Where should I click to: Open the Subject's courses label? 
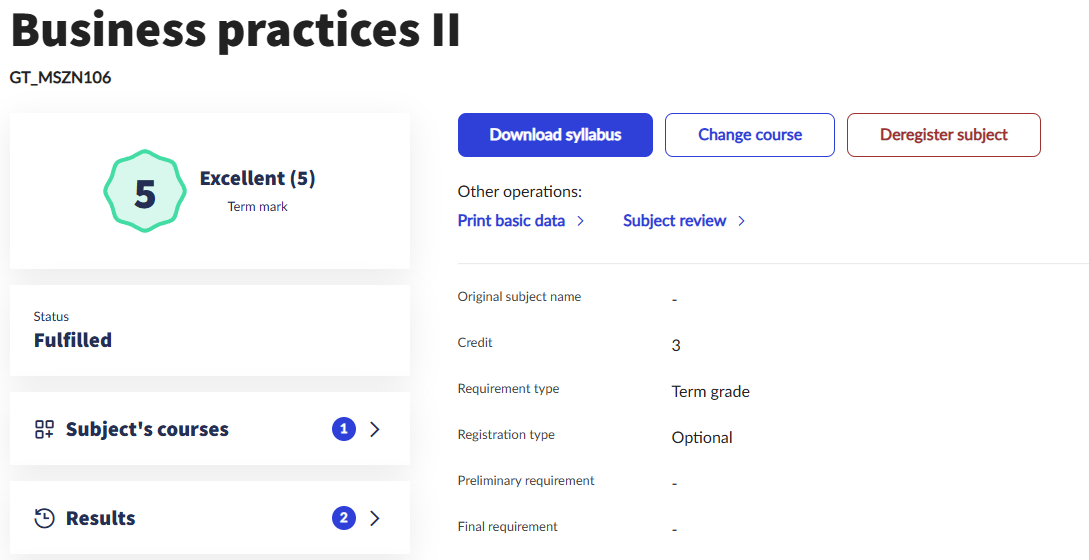click(147, 430)
